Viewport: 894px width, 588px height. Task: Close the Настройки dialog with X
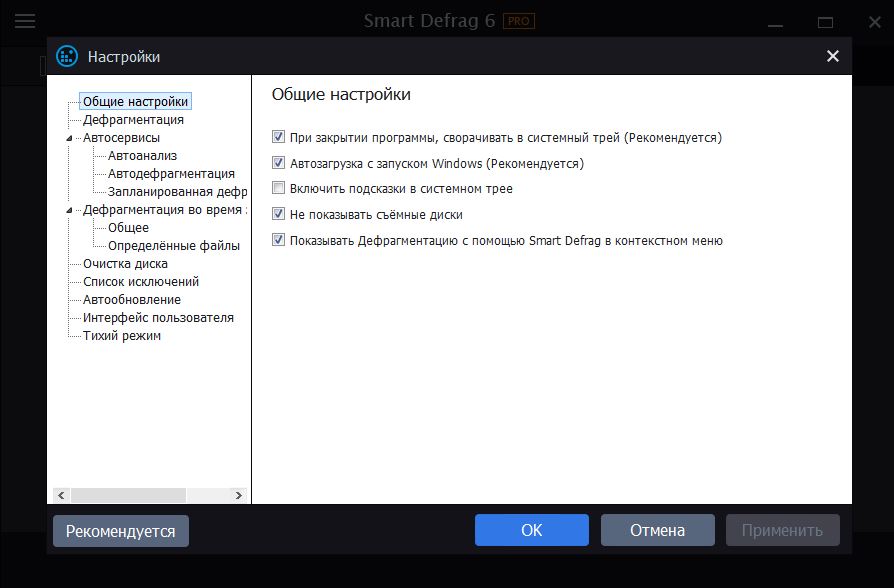pyautogui.click(x=832, y=56)
